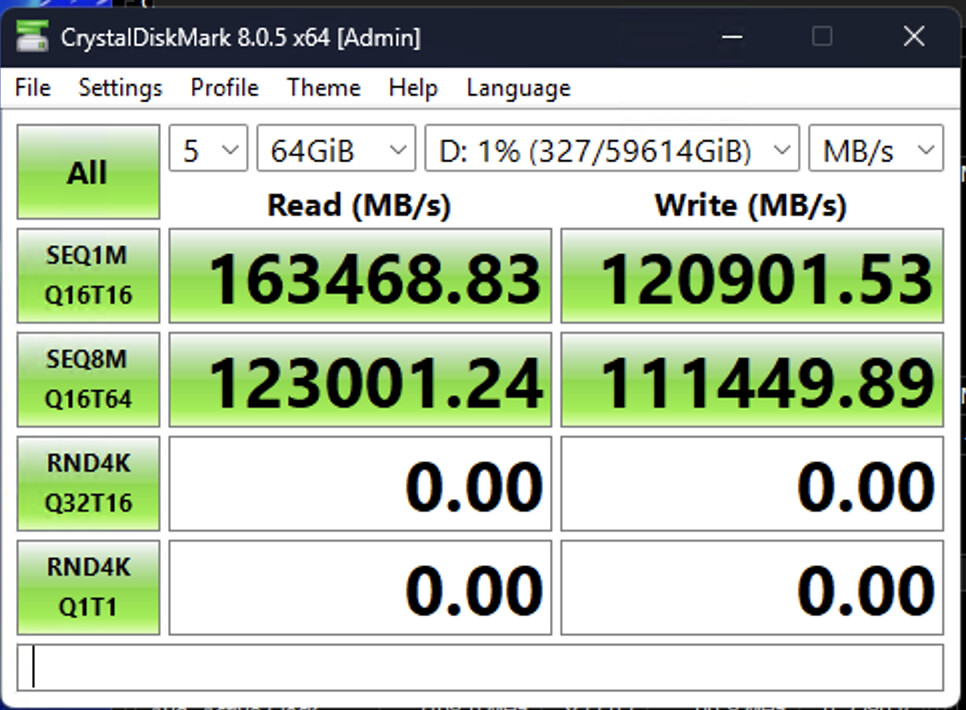Open the Settings menu
This screenshot has height=710, width=966.
120,88
